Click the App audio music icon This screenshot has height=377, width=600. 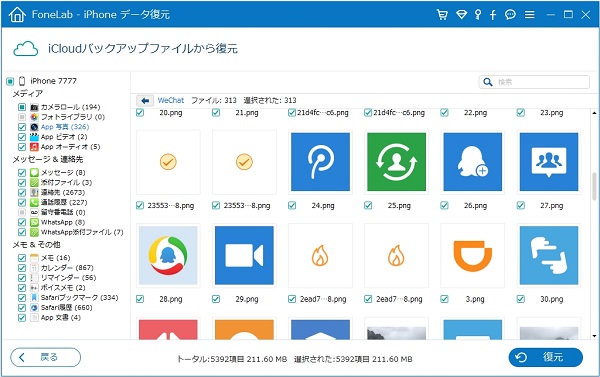(34, 147)
